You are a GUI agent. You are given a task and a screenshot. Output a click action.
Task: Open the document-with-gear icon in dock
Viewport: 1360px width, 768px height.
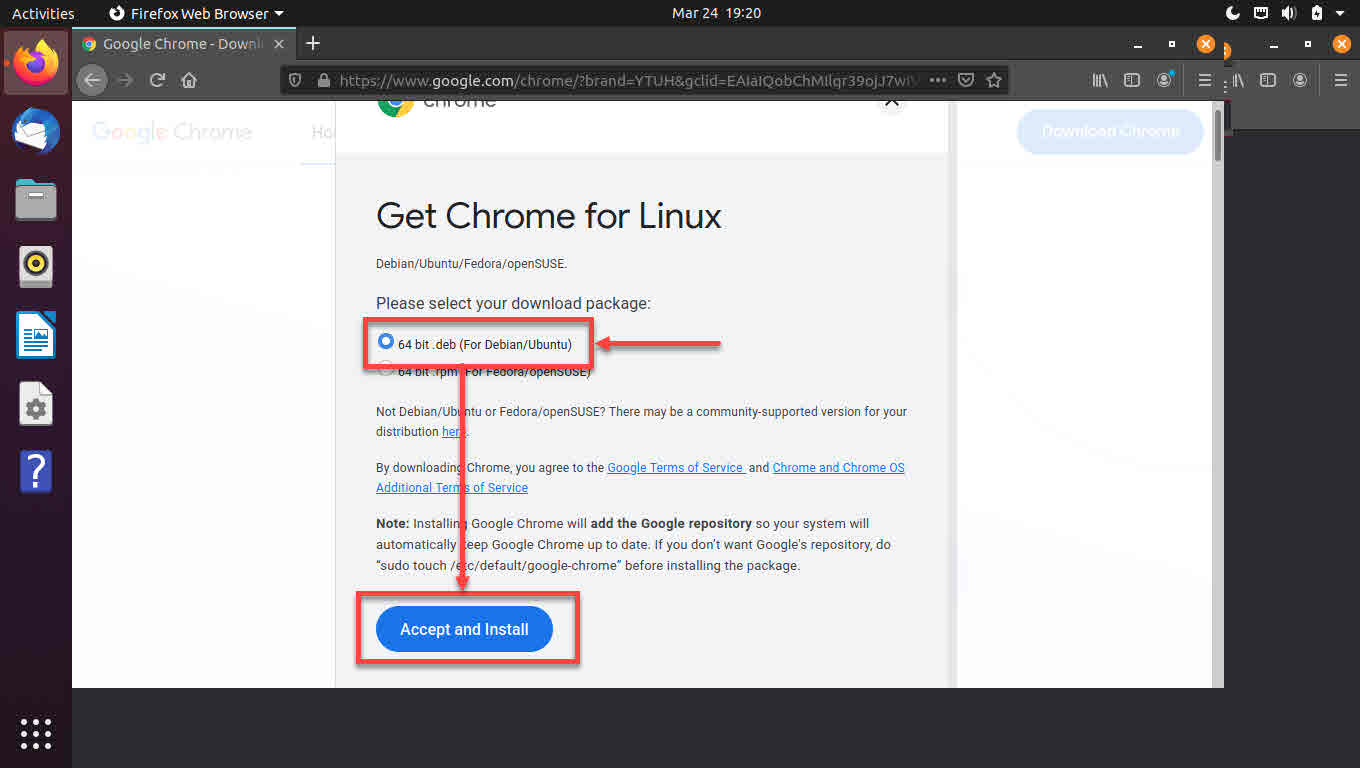[36, 403]
